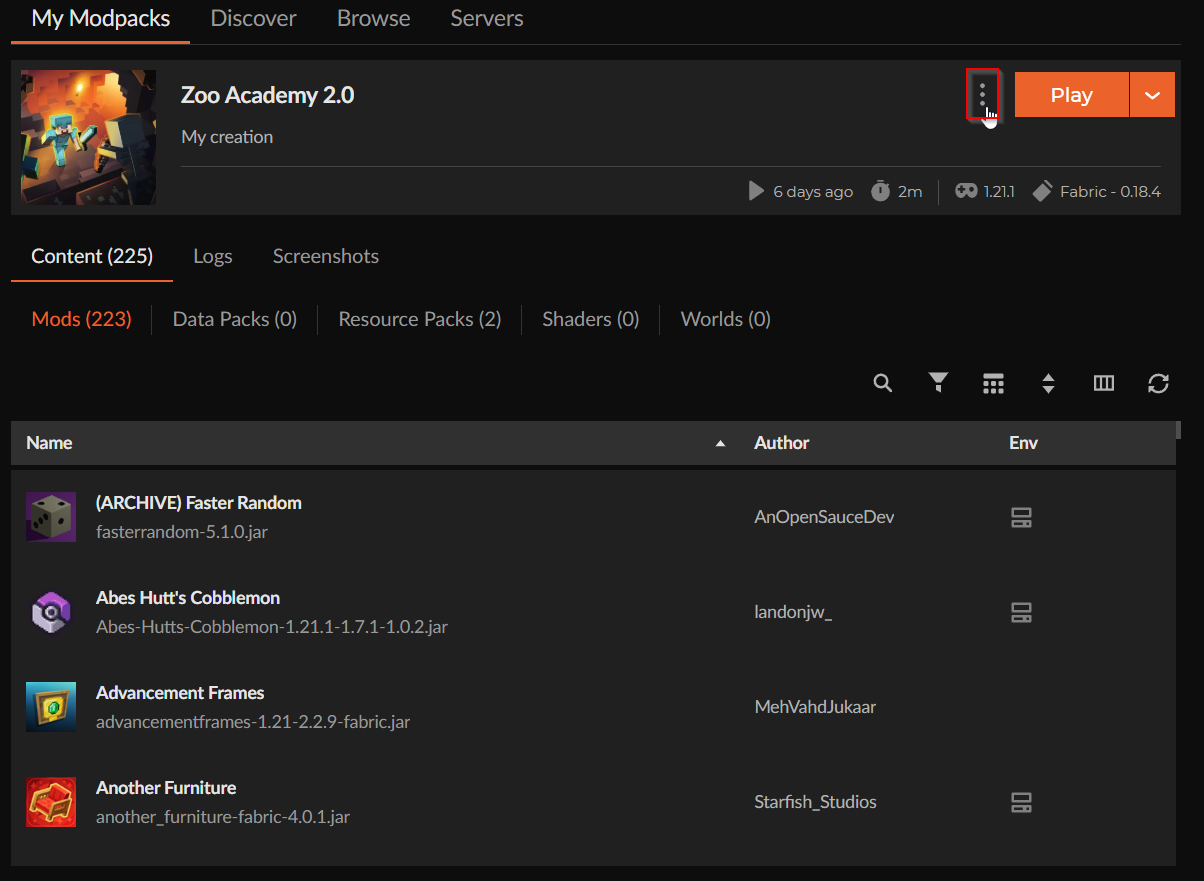
Task: Click the Abes Hutt's Cobblemon mod icon
Action: (x=50, y=612)
